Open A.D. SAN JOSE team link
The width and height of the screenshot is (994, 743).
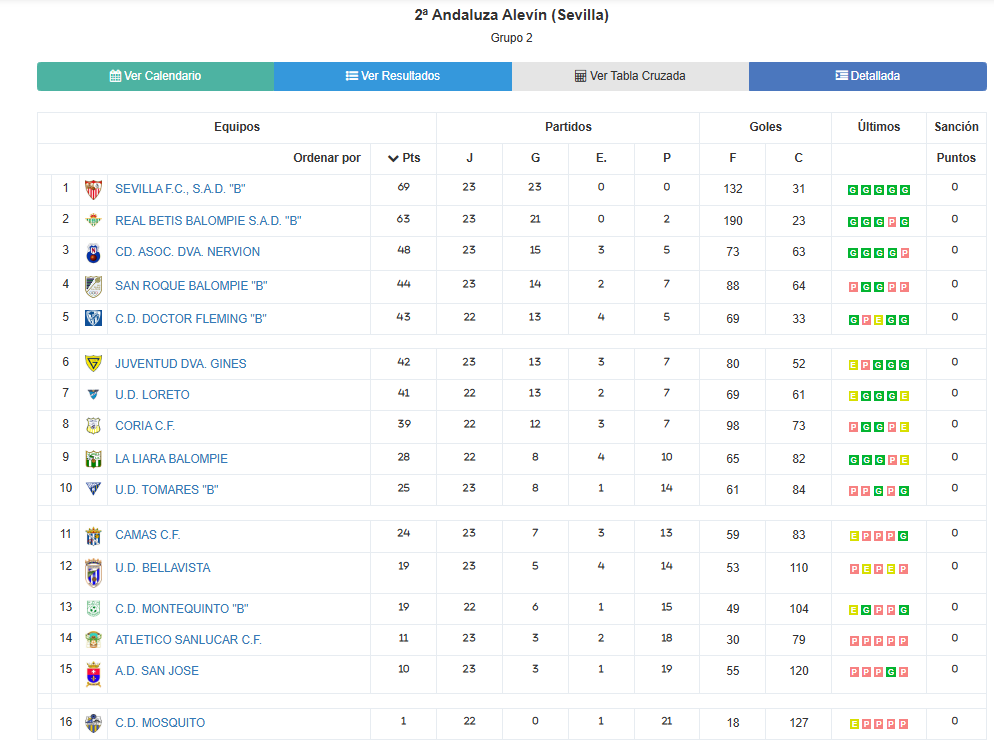pyautogui.click(x=157, y=671)
